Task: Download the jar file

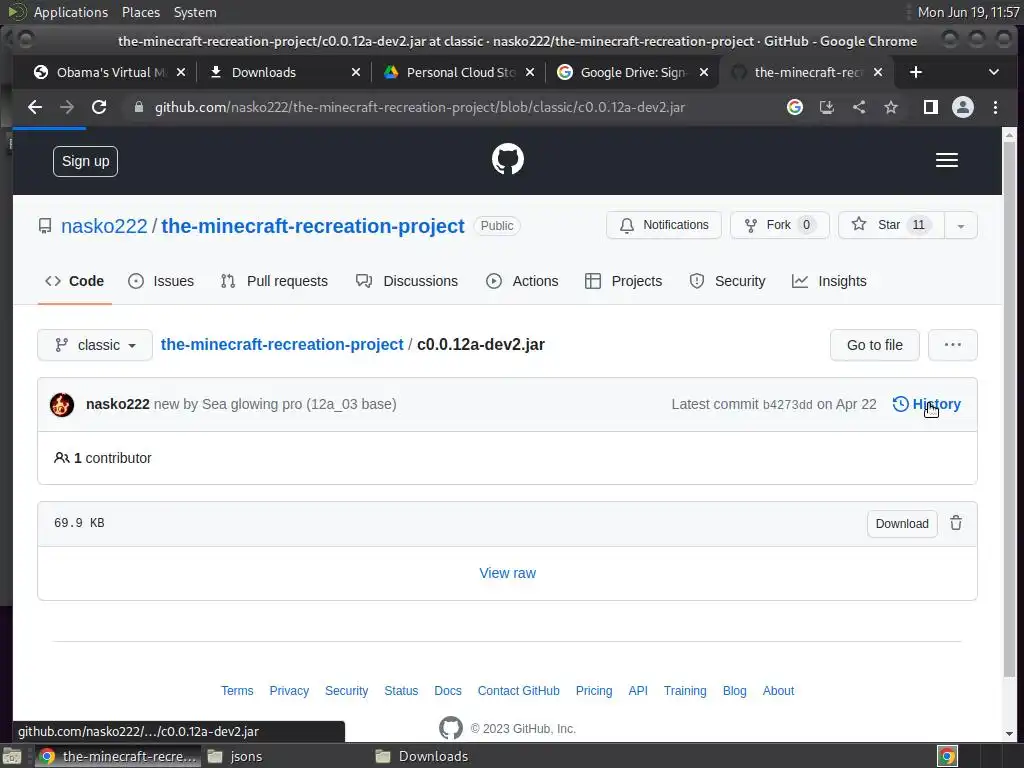Action: 902,524
